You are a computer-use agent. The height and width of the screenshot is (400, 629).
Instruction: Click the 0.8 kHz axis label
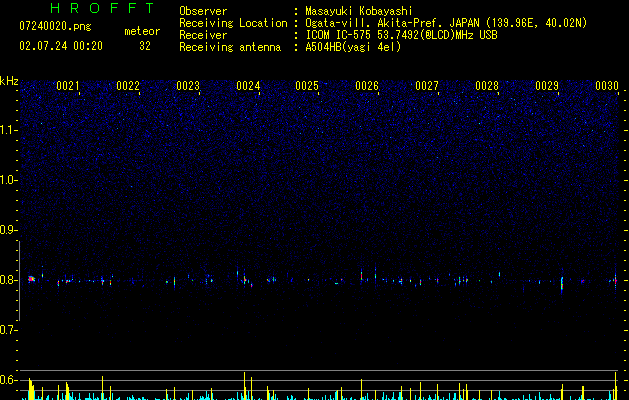pyautogui.click(x=8, y=280)
